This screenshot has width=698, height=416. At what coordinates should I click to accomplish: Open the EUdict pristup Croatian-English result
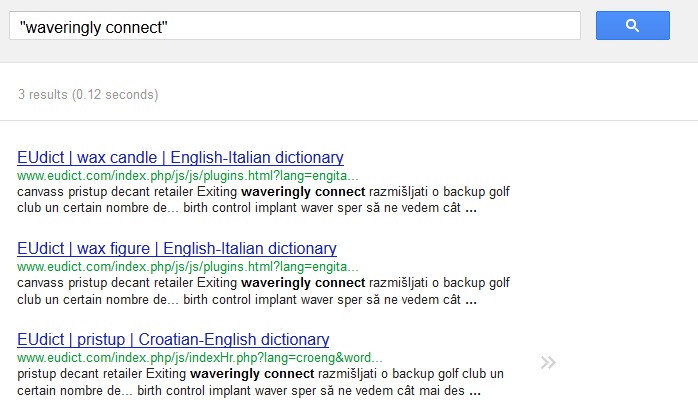pos(173,339)
